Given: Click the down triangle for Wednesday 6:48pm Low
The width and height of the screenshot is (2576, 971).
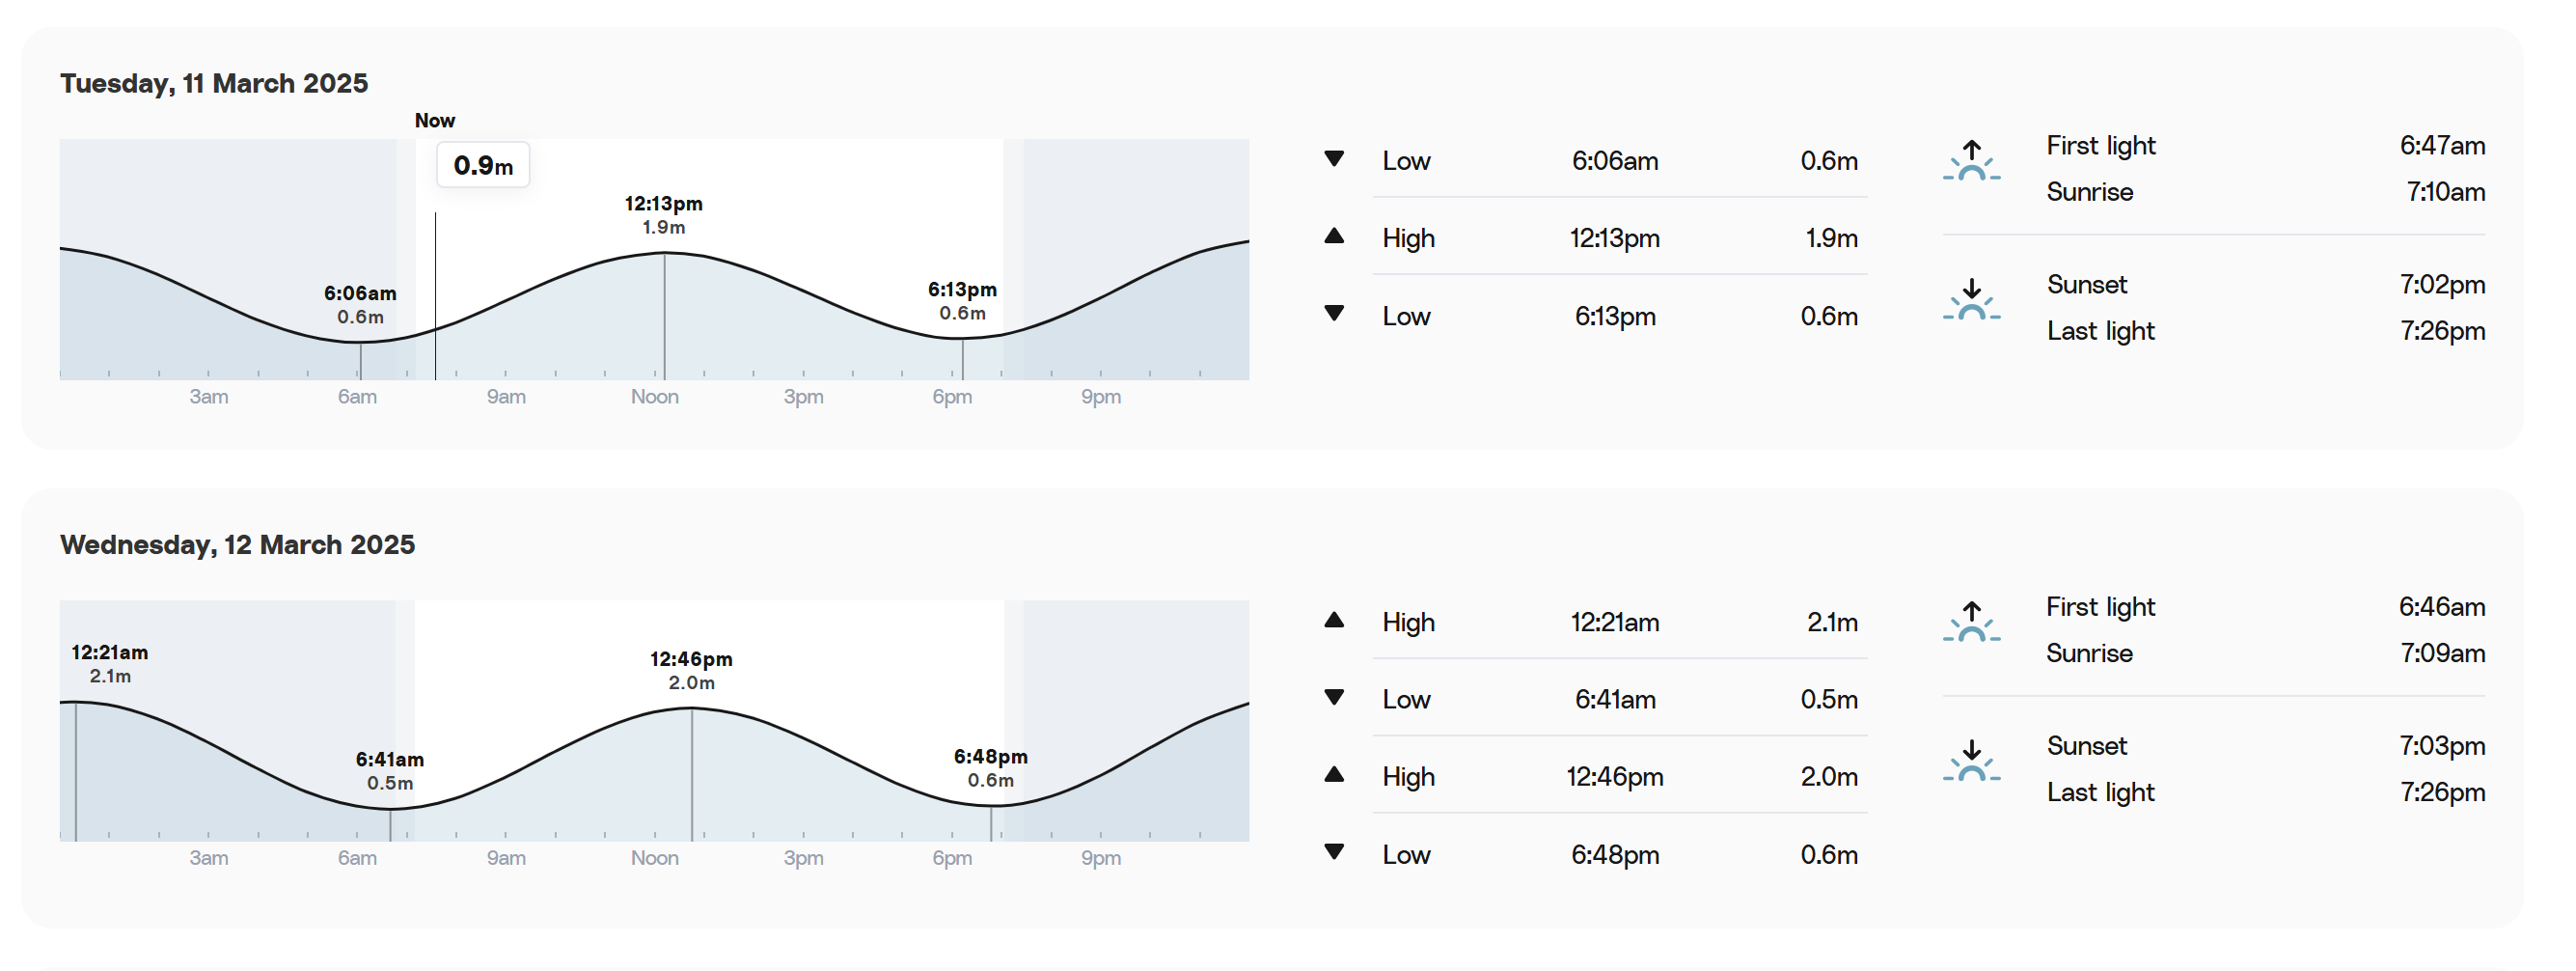Looking at the screenshot, I should point(1333,852).
